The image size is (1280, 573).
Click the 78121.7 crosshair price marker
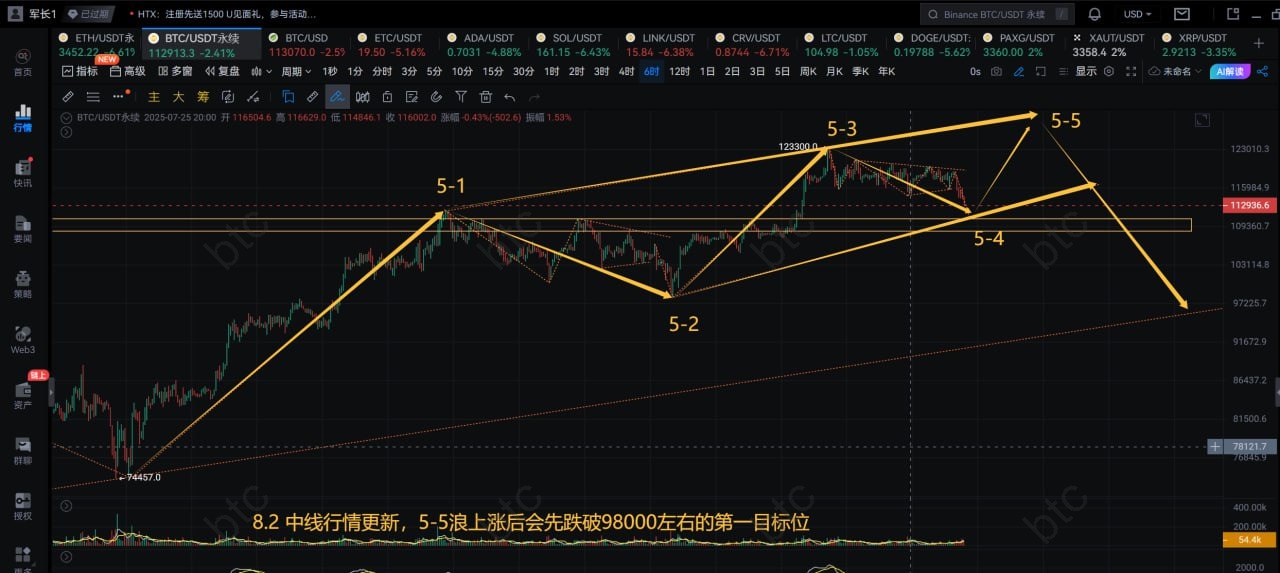(x=1250, y=446)
